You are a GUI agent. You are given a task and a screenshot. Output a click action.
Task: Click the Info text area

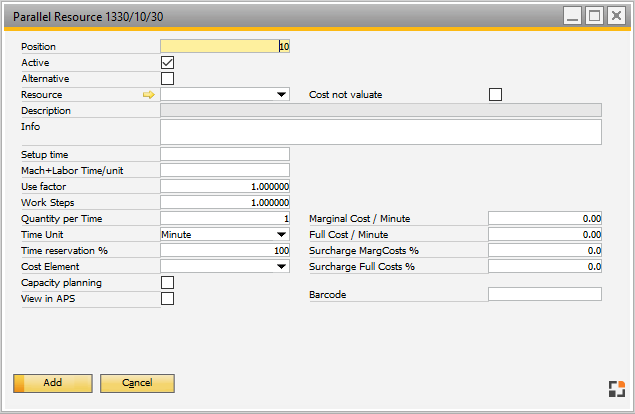coord(381,132)
